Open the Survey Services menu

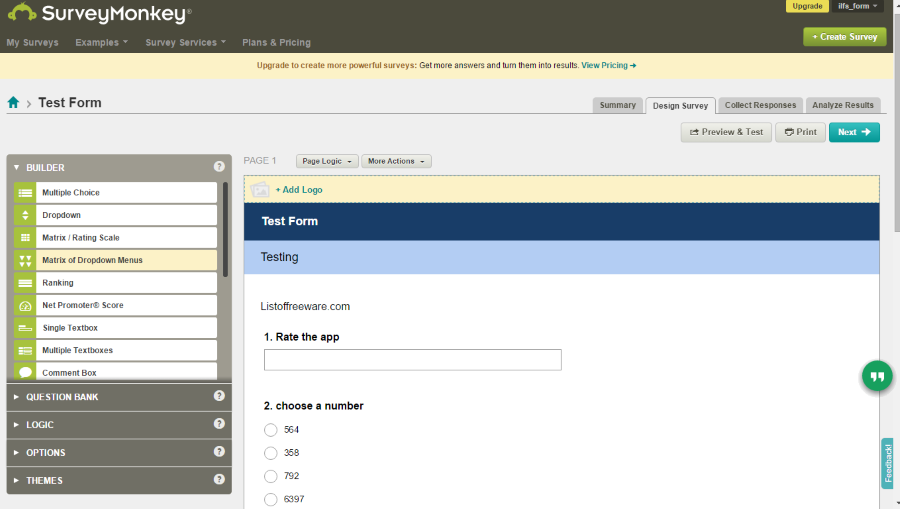185,42
